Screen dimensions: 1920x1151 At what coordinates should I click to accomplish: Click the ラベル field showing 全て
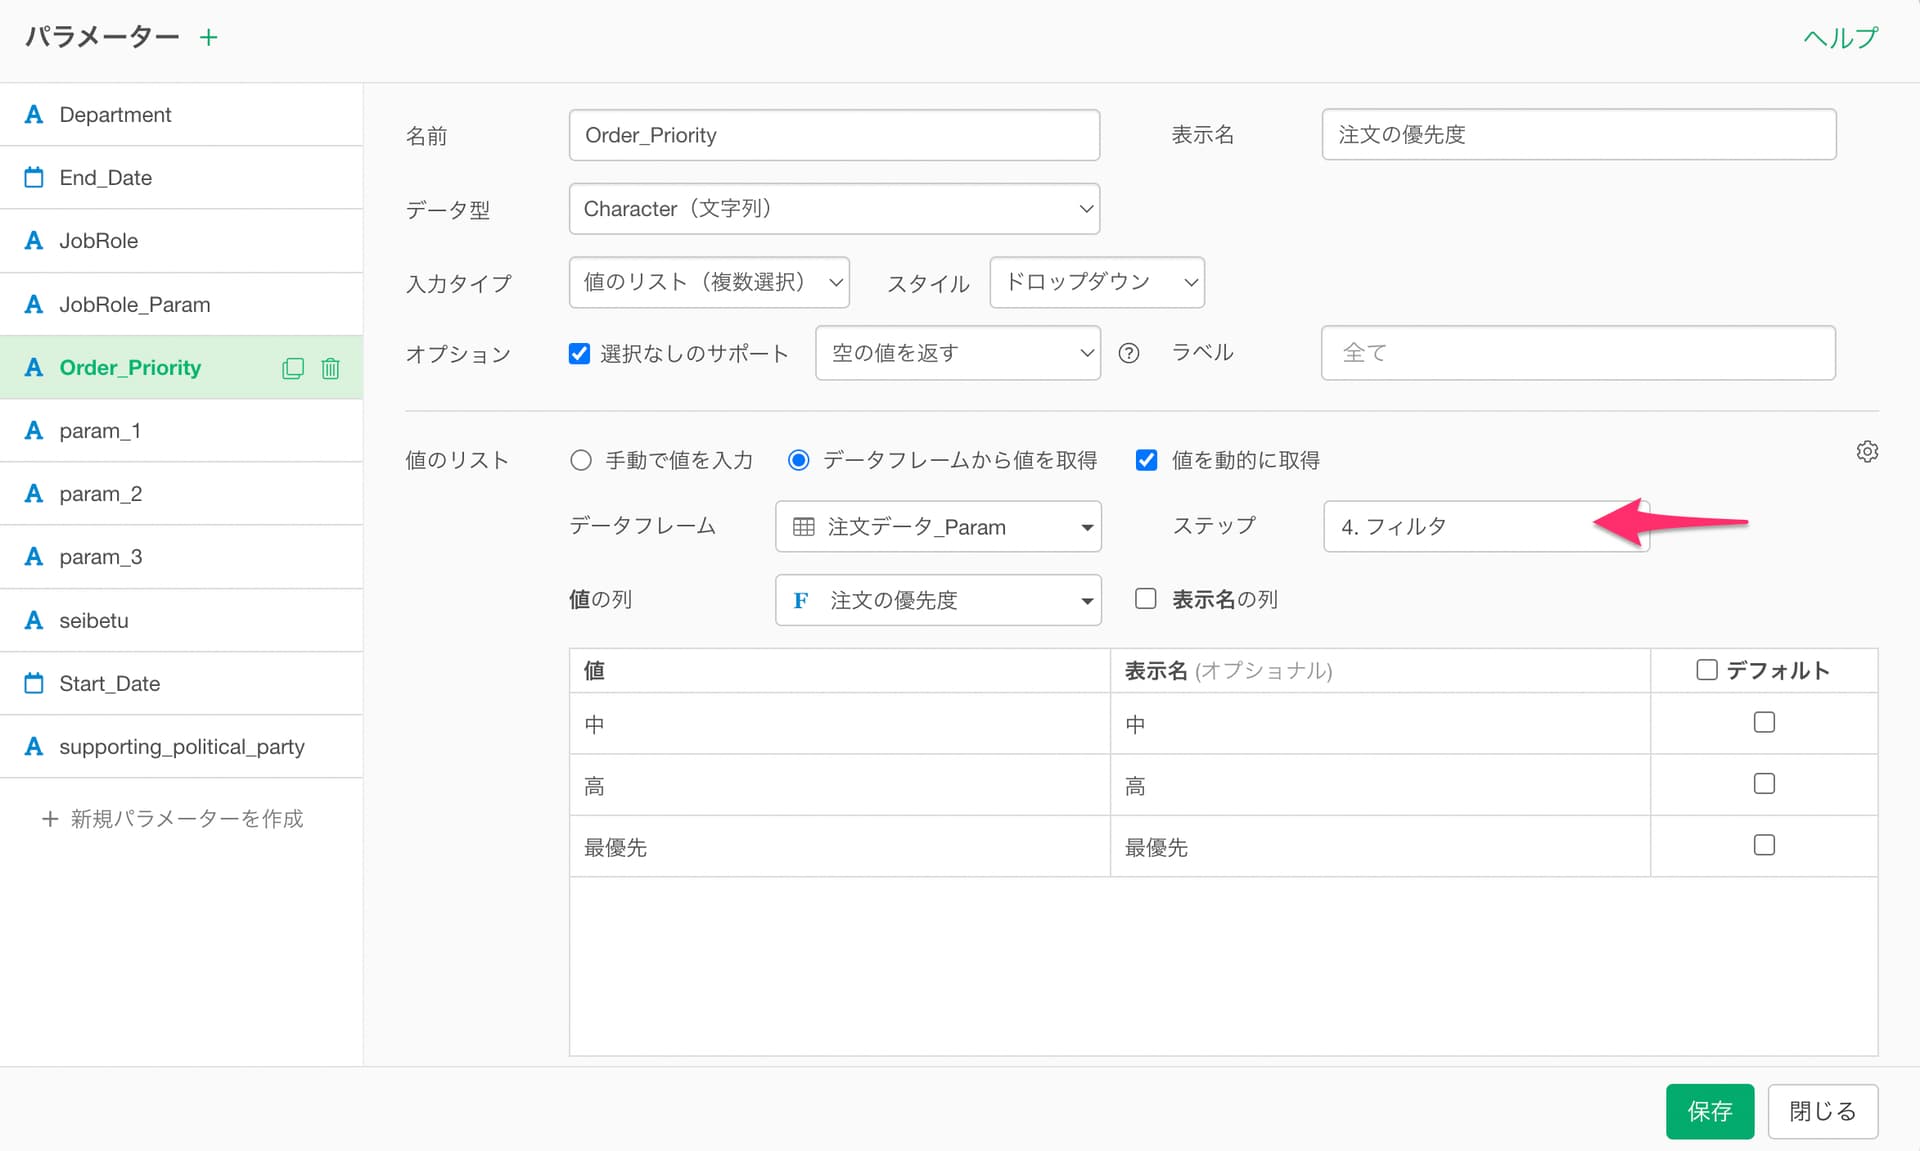1578,353
